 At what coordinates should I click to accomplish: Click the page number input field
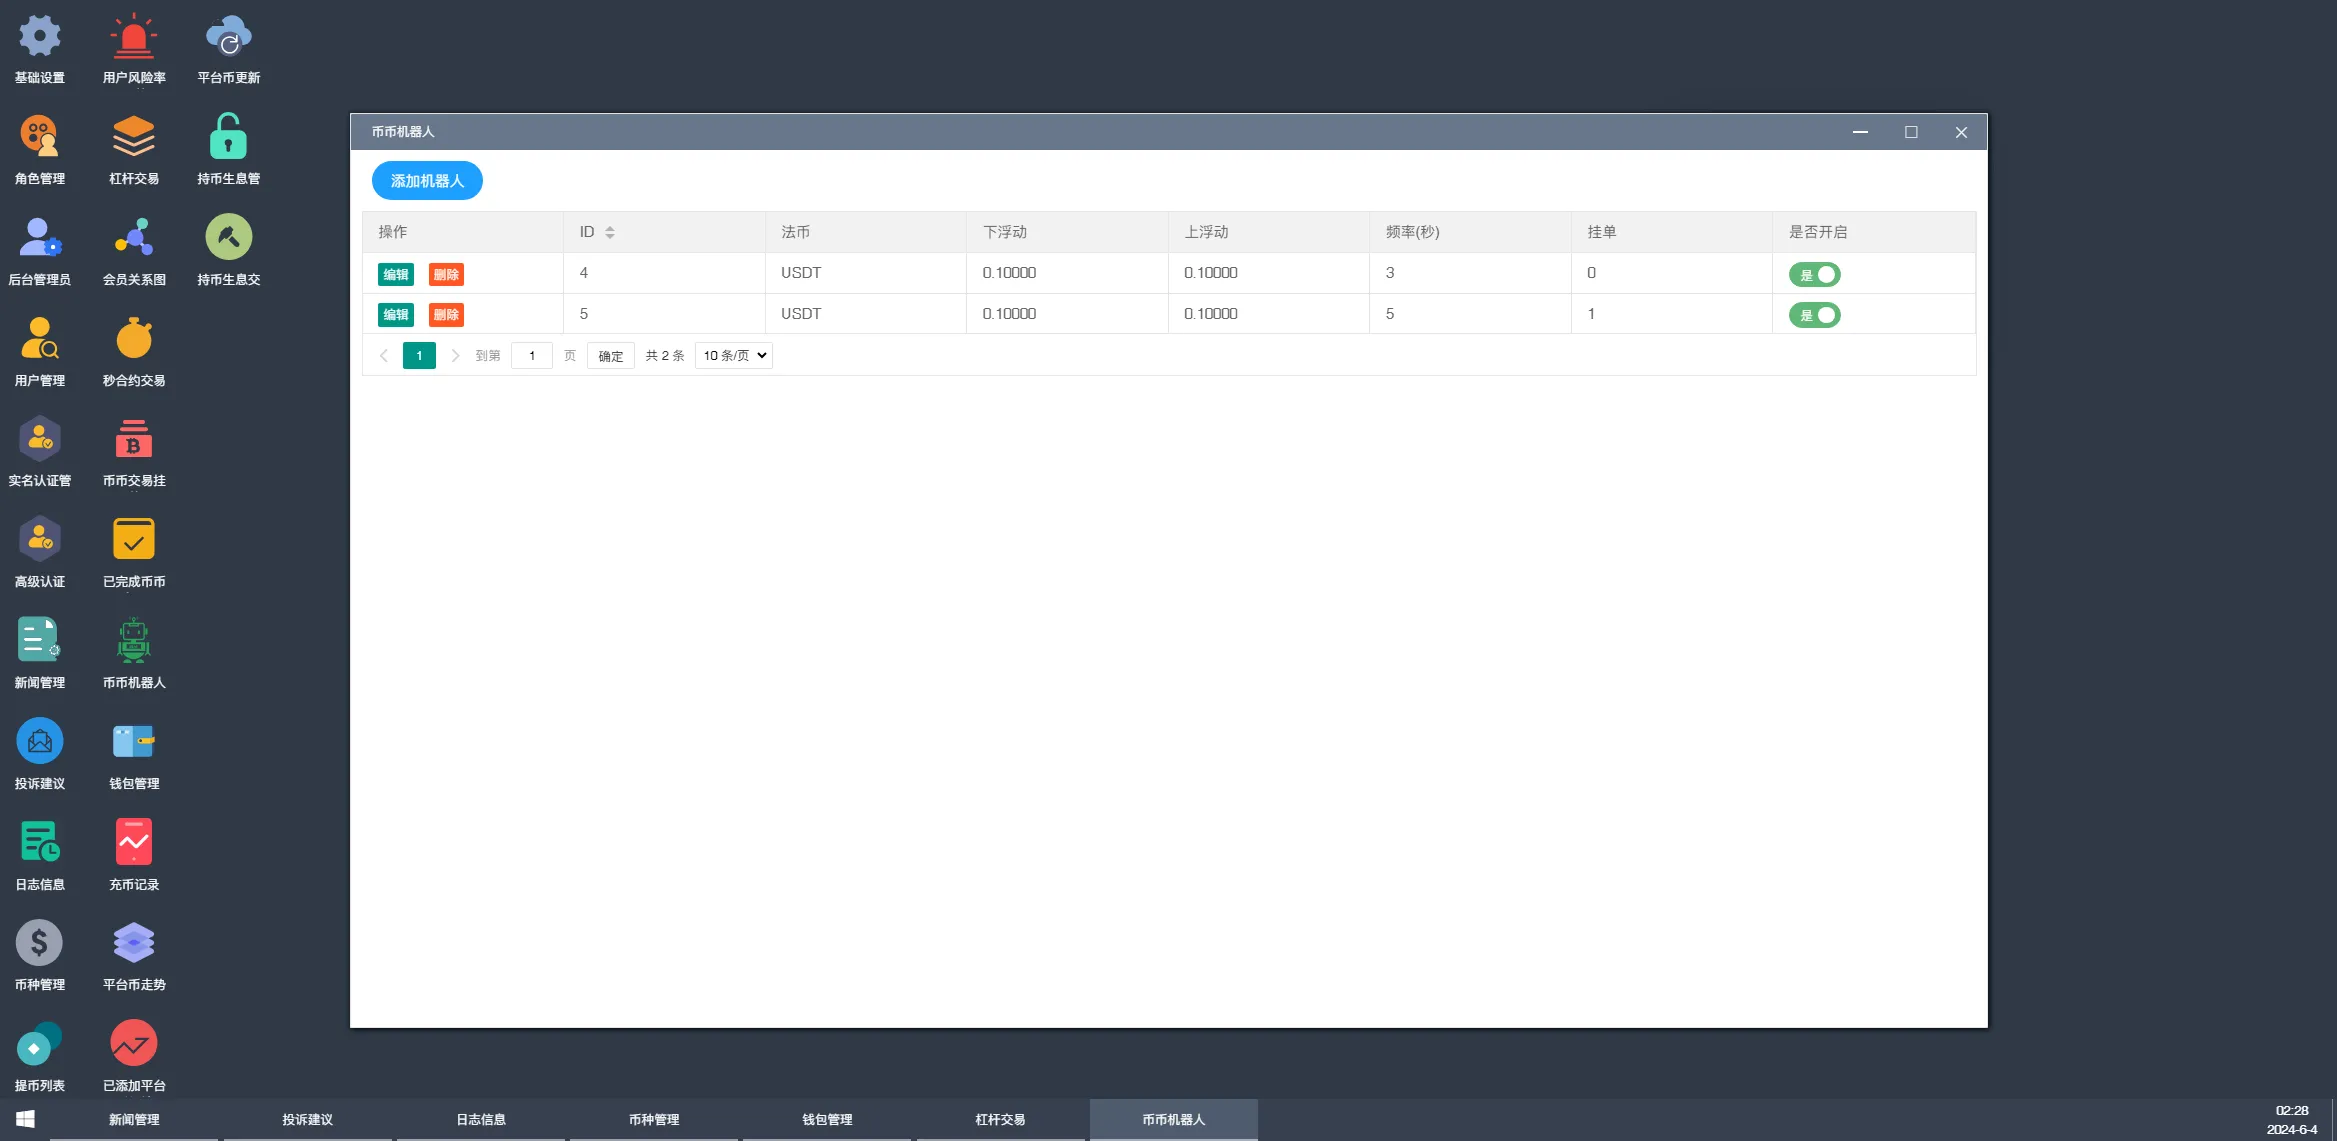532,356
